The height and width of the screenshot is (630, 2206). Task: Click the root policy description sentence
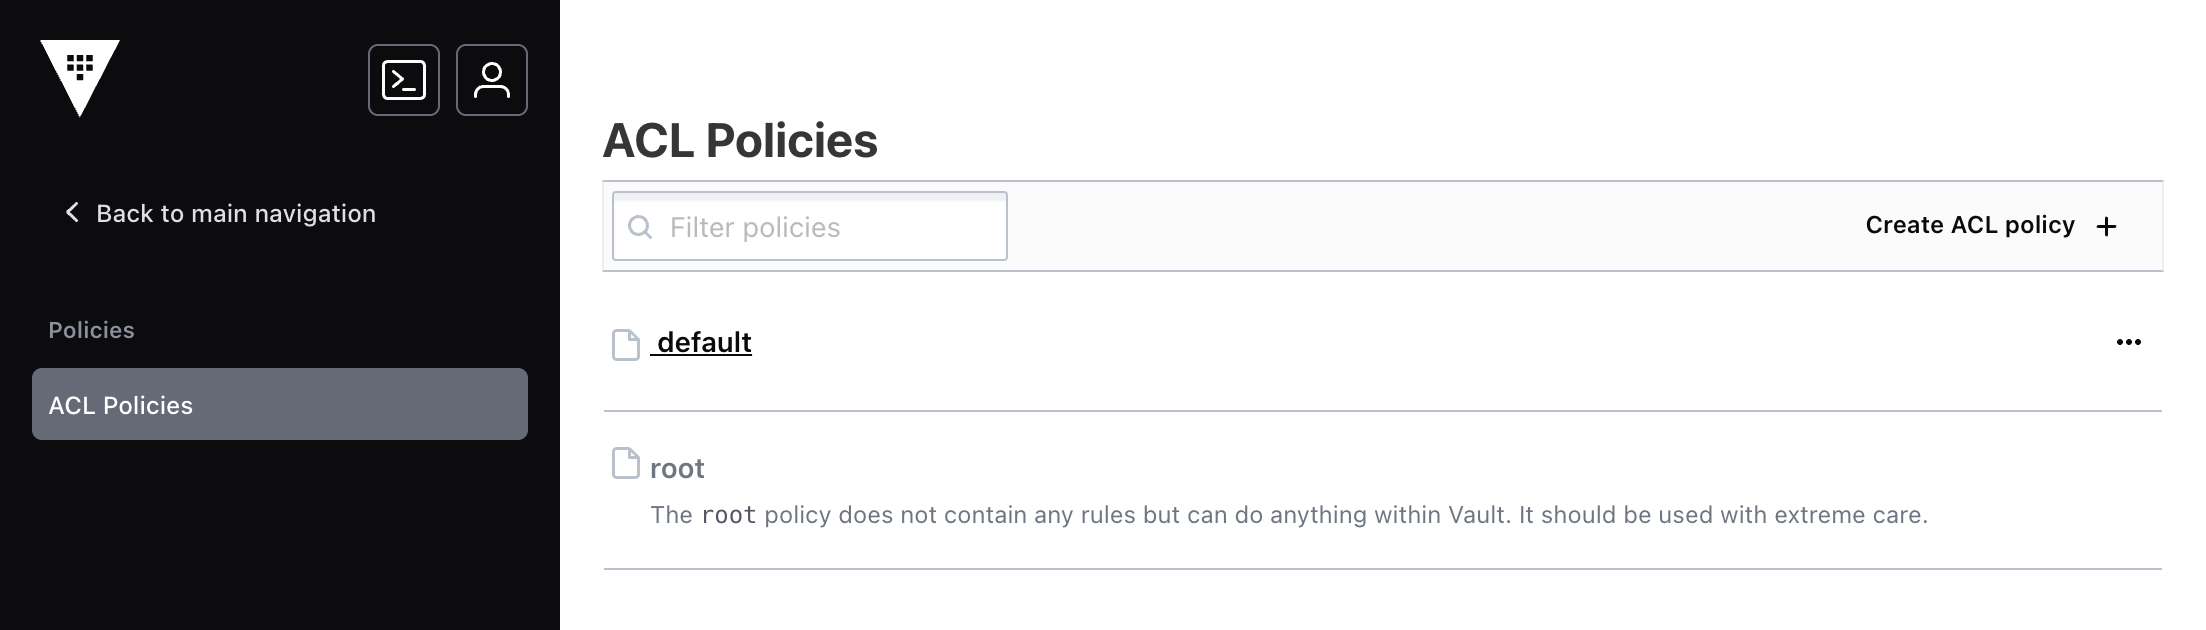1289,515
